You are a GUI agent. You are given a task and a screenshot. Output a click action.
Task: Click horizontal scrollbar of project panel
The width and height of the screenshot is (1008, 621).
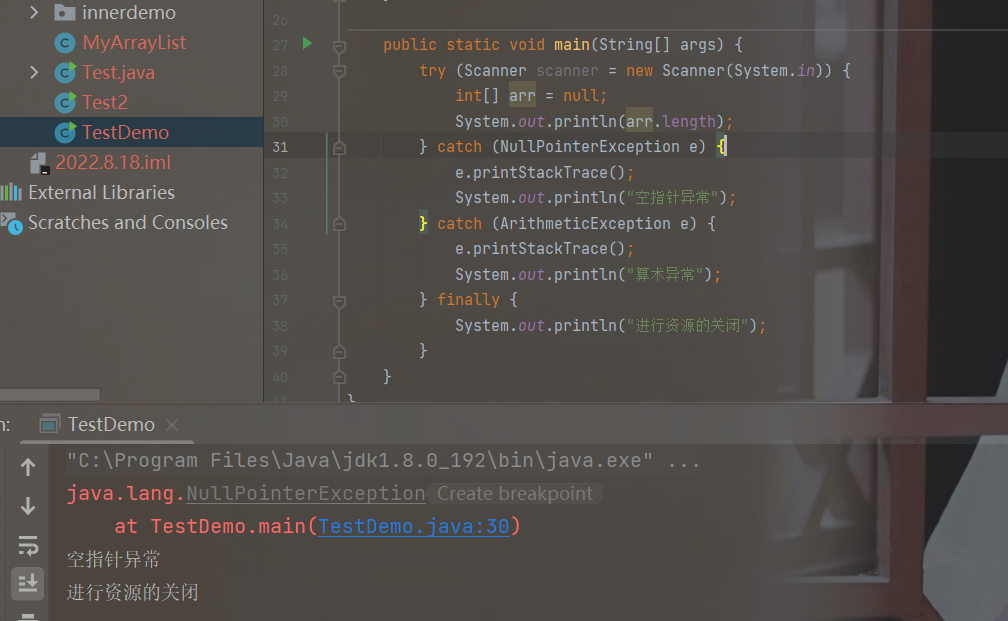(50, 394)
